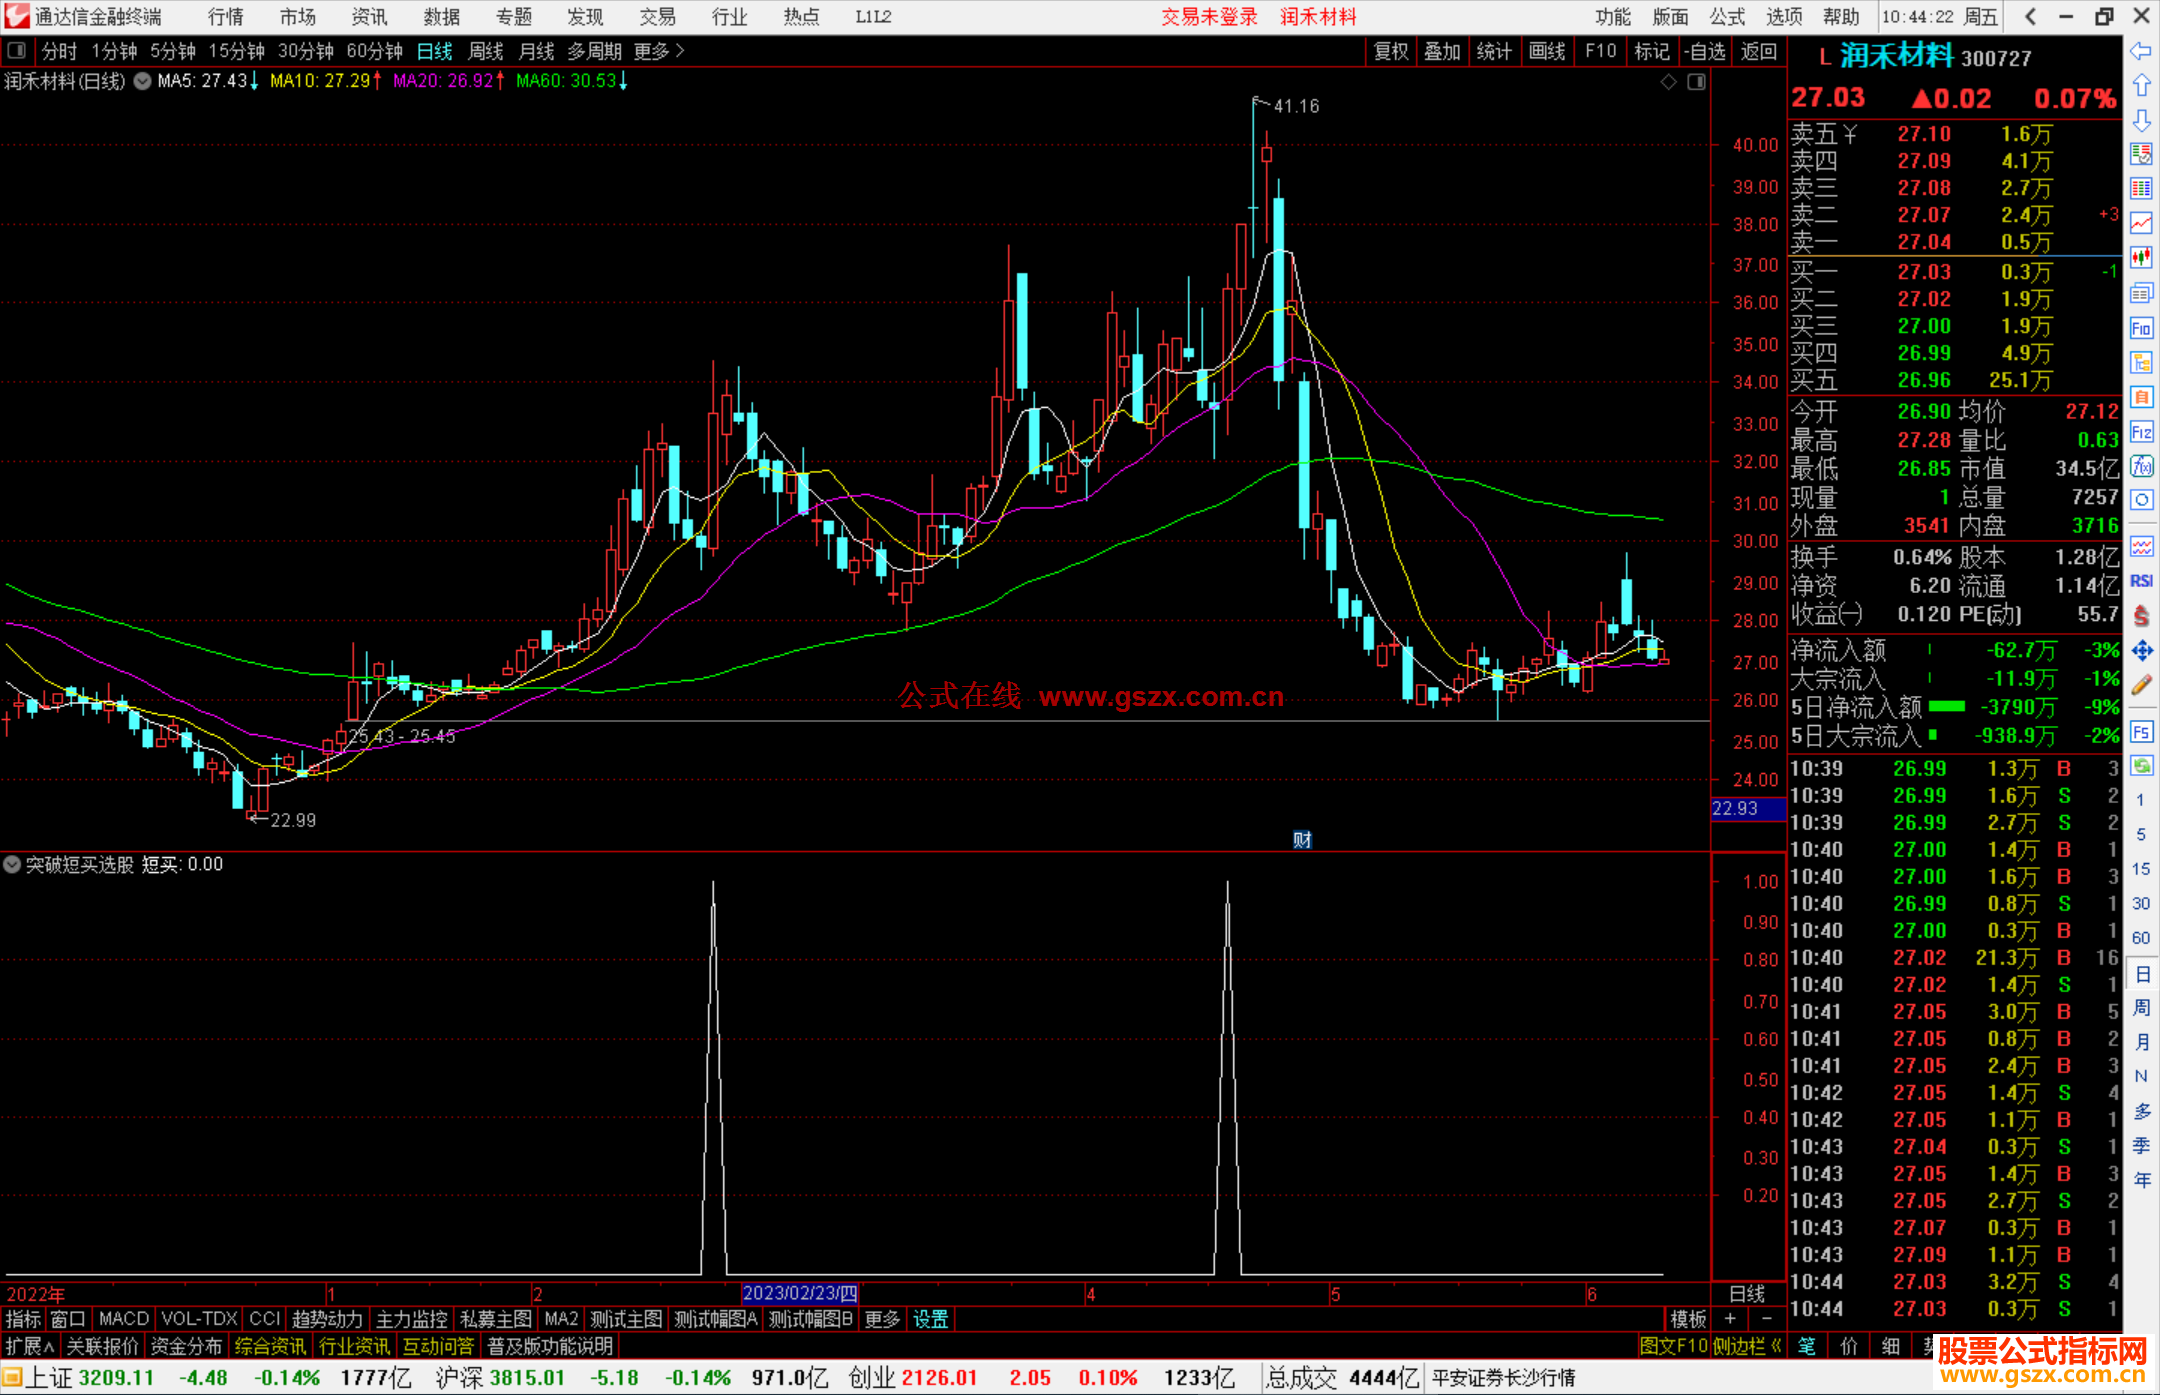
Task: Click the candlestick chart sidebar icon
Action: [2141, 257]
